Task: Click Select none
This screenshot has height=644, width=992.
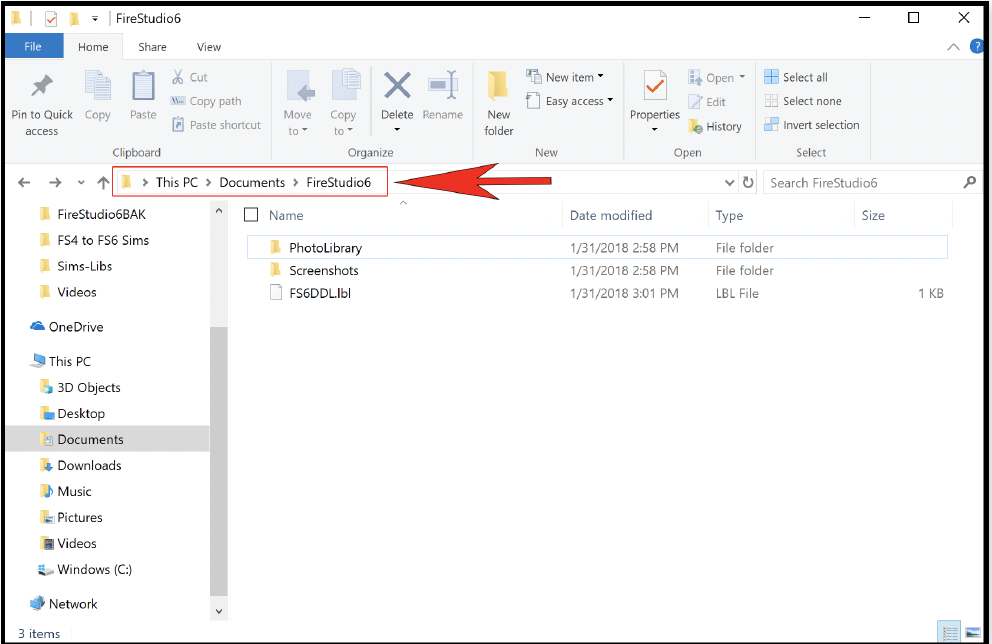Action: (803, 101)
